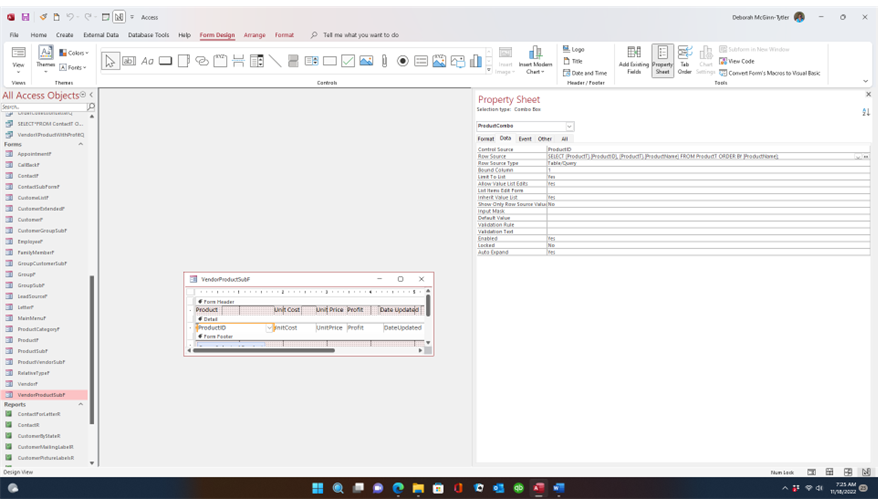Click Convert Form's Macros to Visual Basic
This screenshot has width=878, height=499.
[770, 73]
